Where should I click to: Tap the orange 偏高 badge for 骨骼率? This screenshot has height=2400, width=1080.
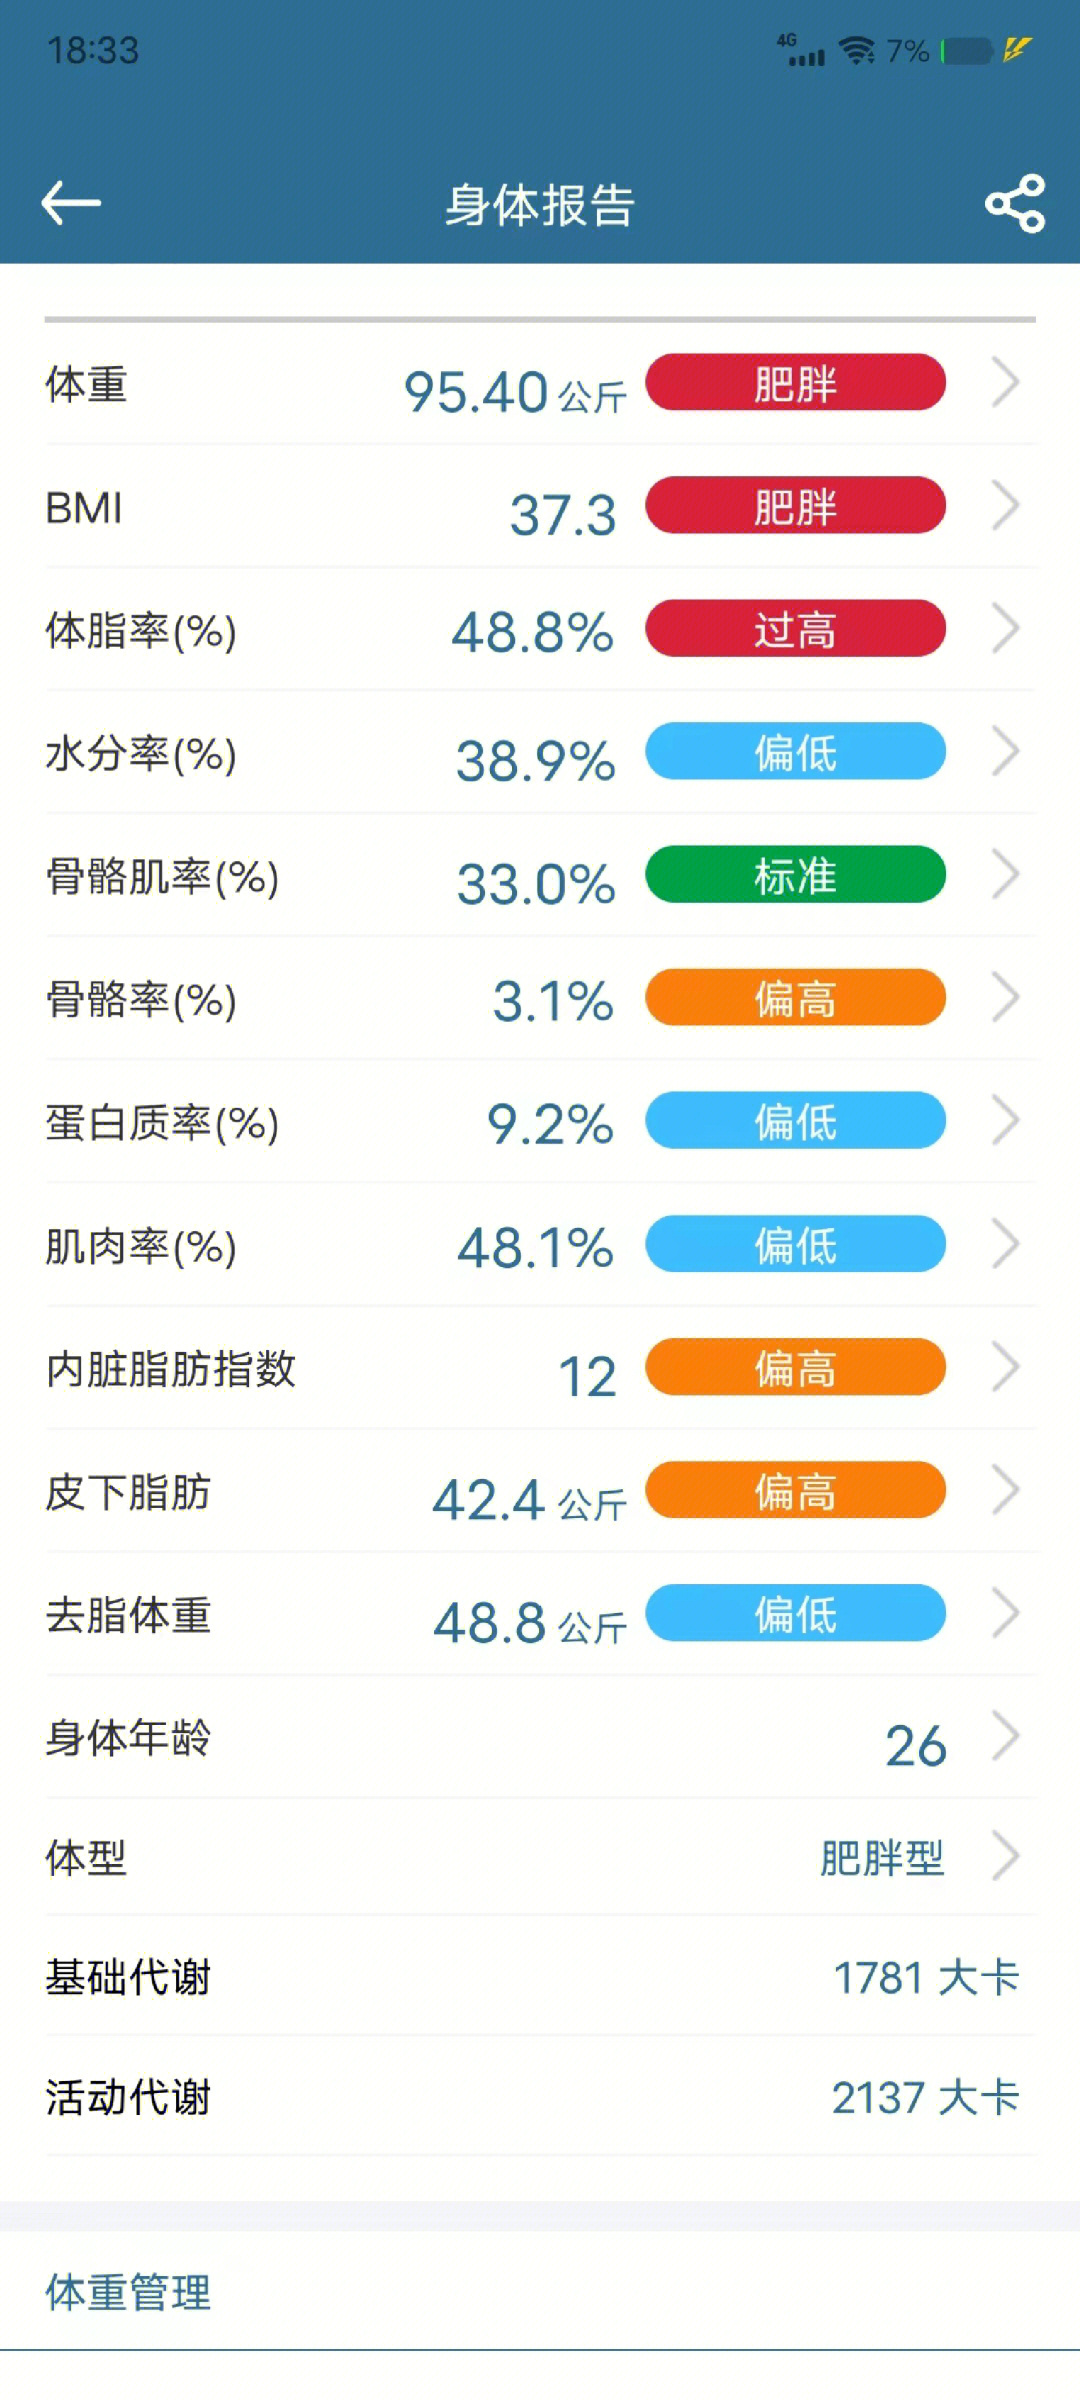pos(795,997)
